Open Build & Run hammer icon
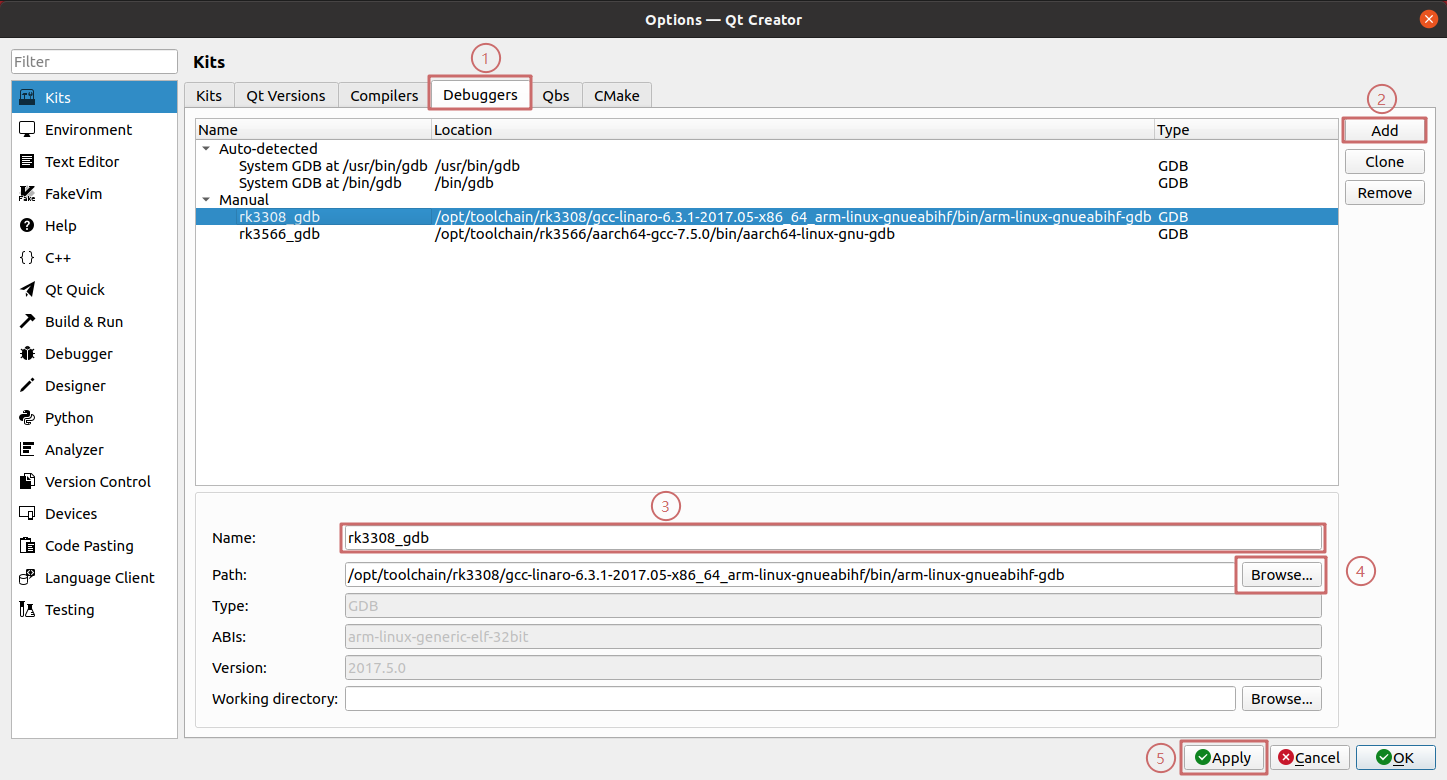Image resolution: width=1447 pixels, height=780 pixels. 27,322
